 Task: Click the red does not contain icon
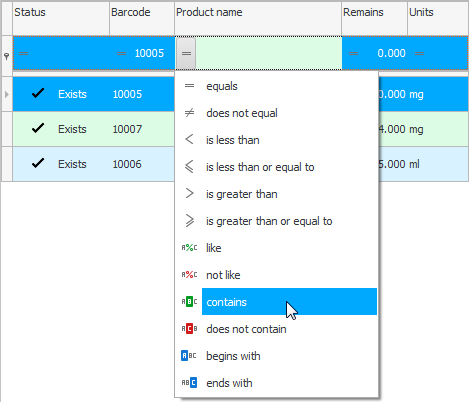189,329
